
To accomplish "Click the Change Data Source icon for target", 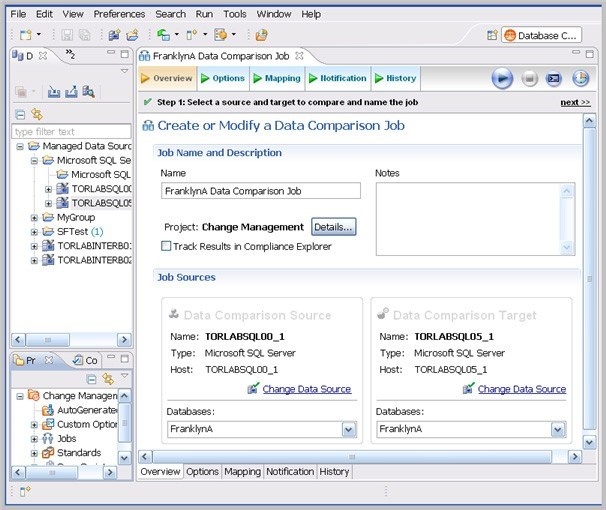I will coord(468,388).
